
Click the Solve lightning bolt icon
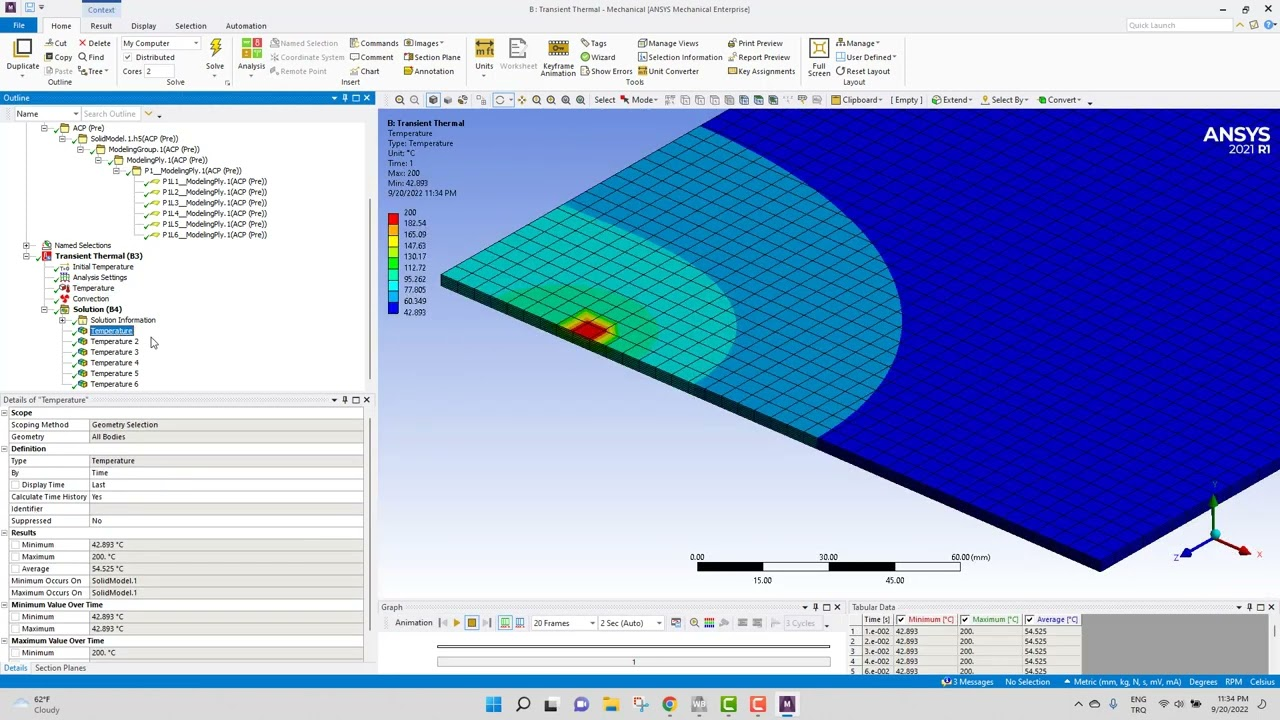tap(215, 49)
